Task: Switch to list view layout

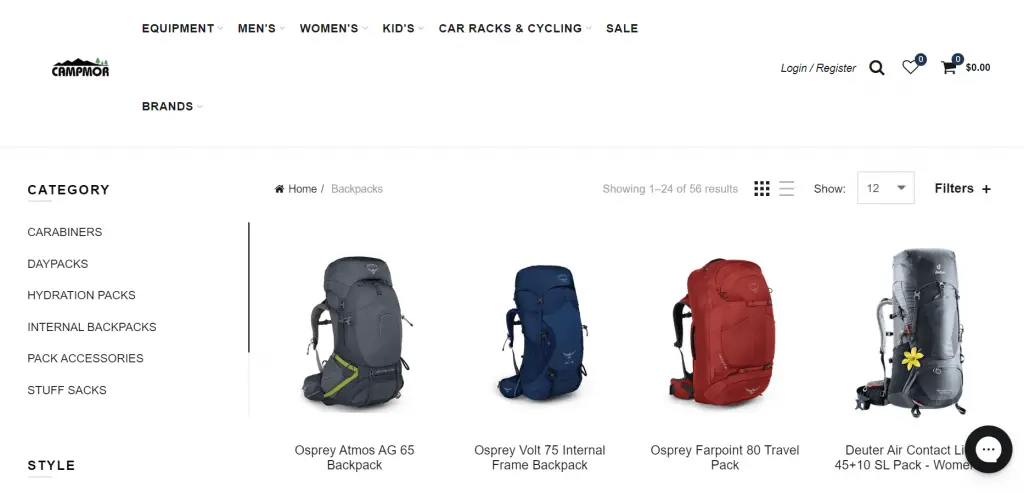Action: pyautogui.click(x=786, y=189)
